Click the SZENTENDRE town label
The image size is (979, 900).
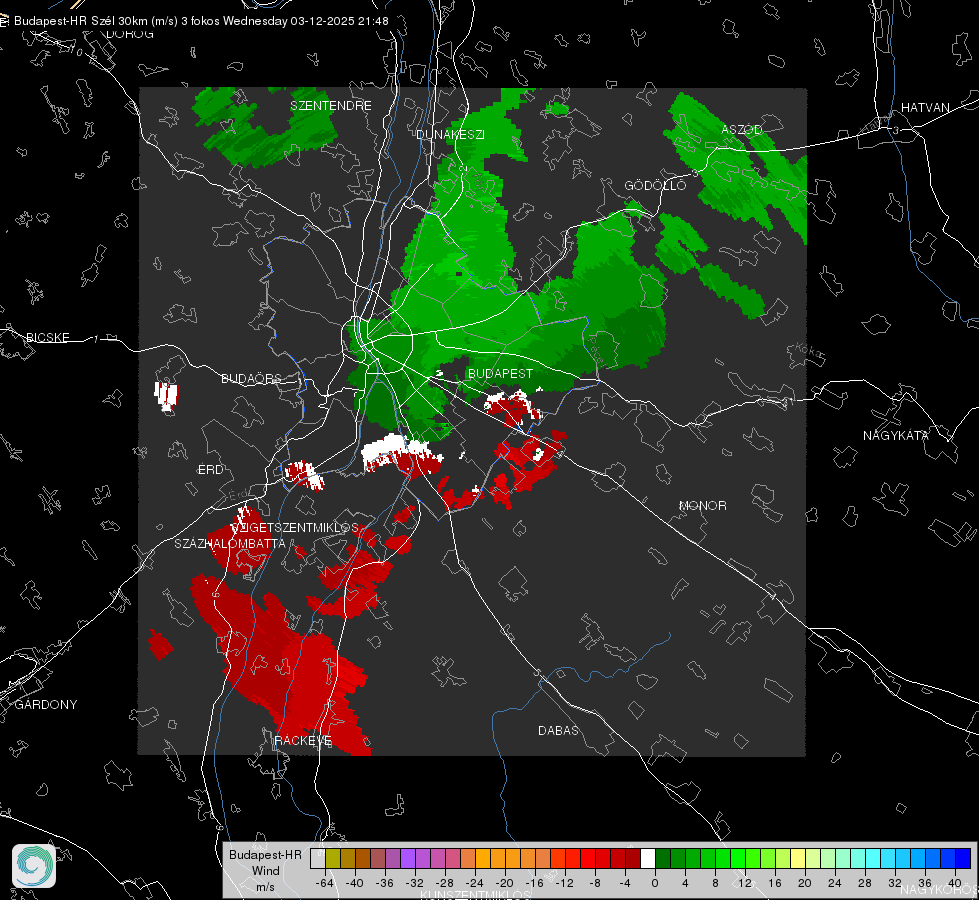pyautogui.click(x=331, y=106)
